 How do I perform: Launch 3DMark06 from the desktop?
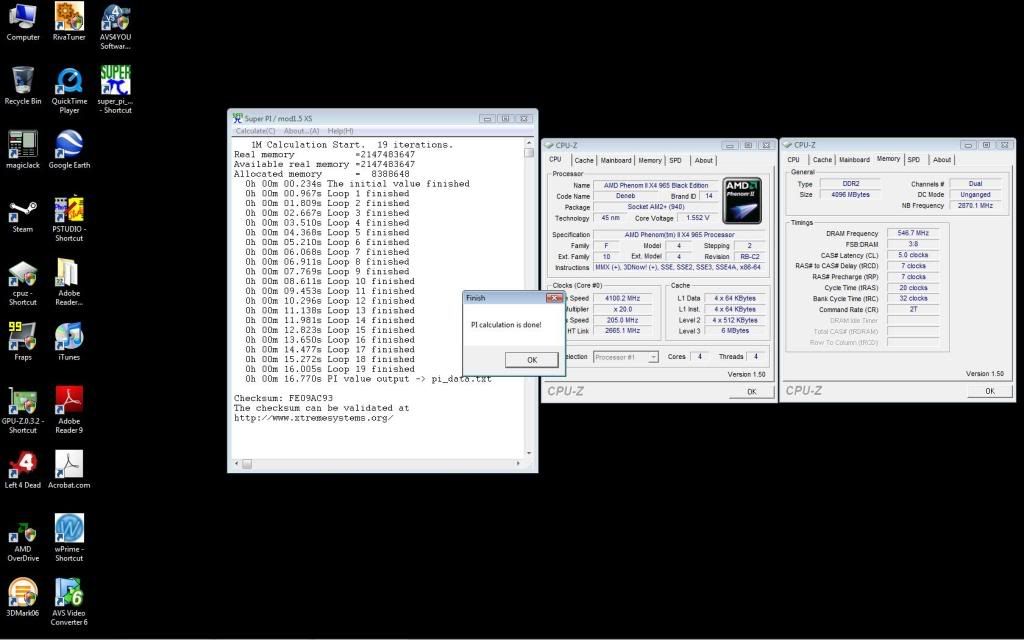23,598
